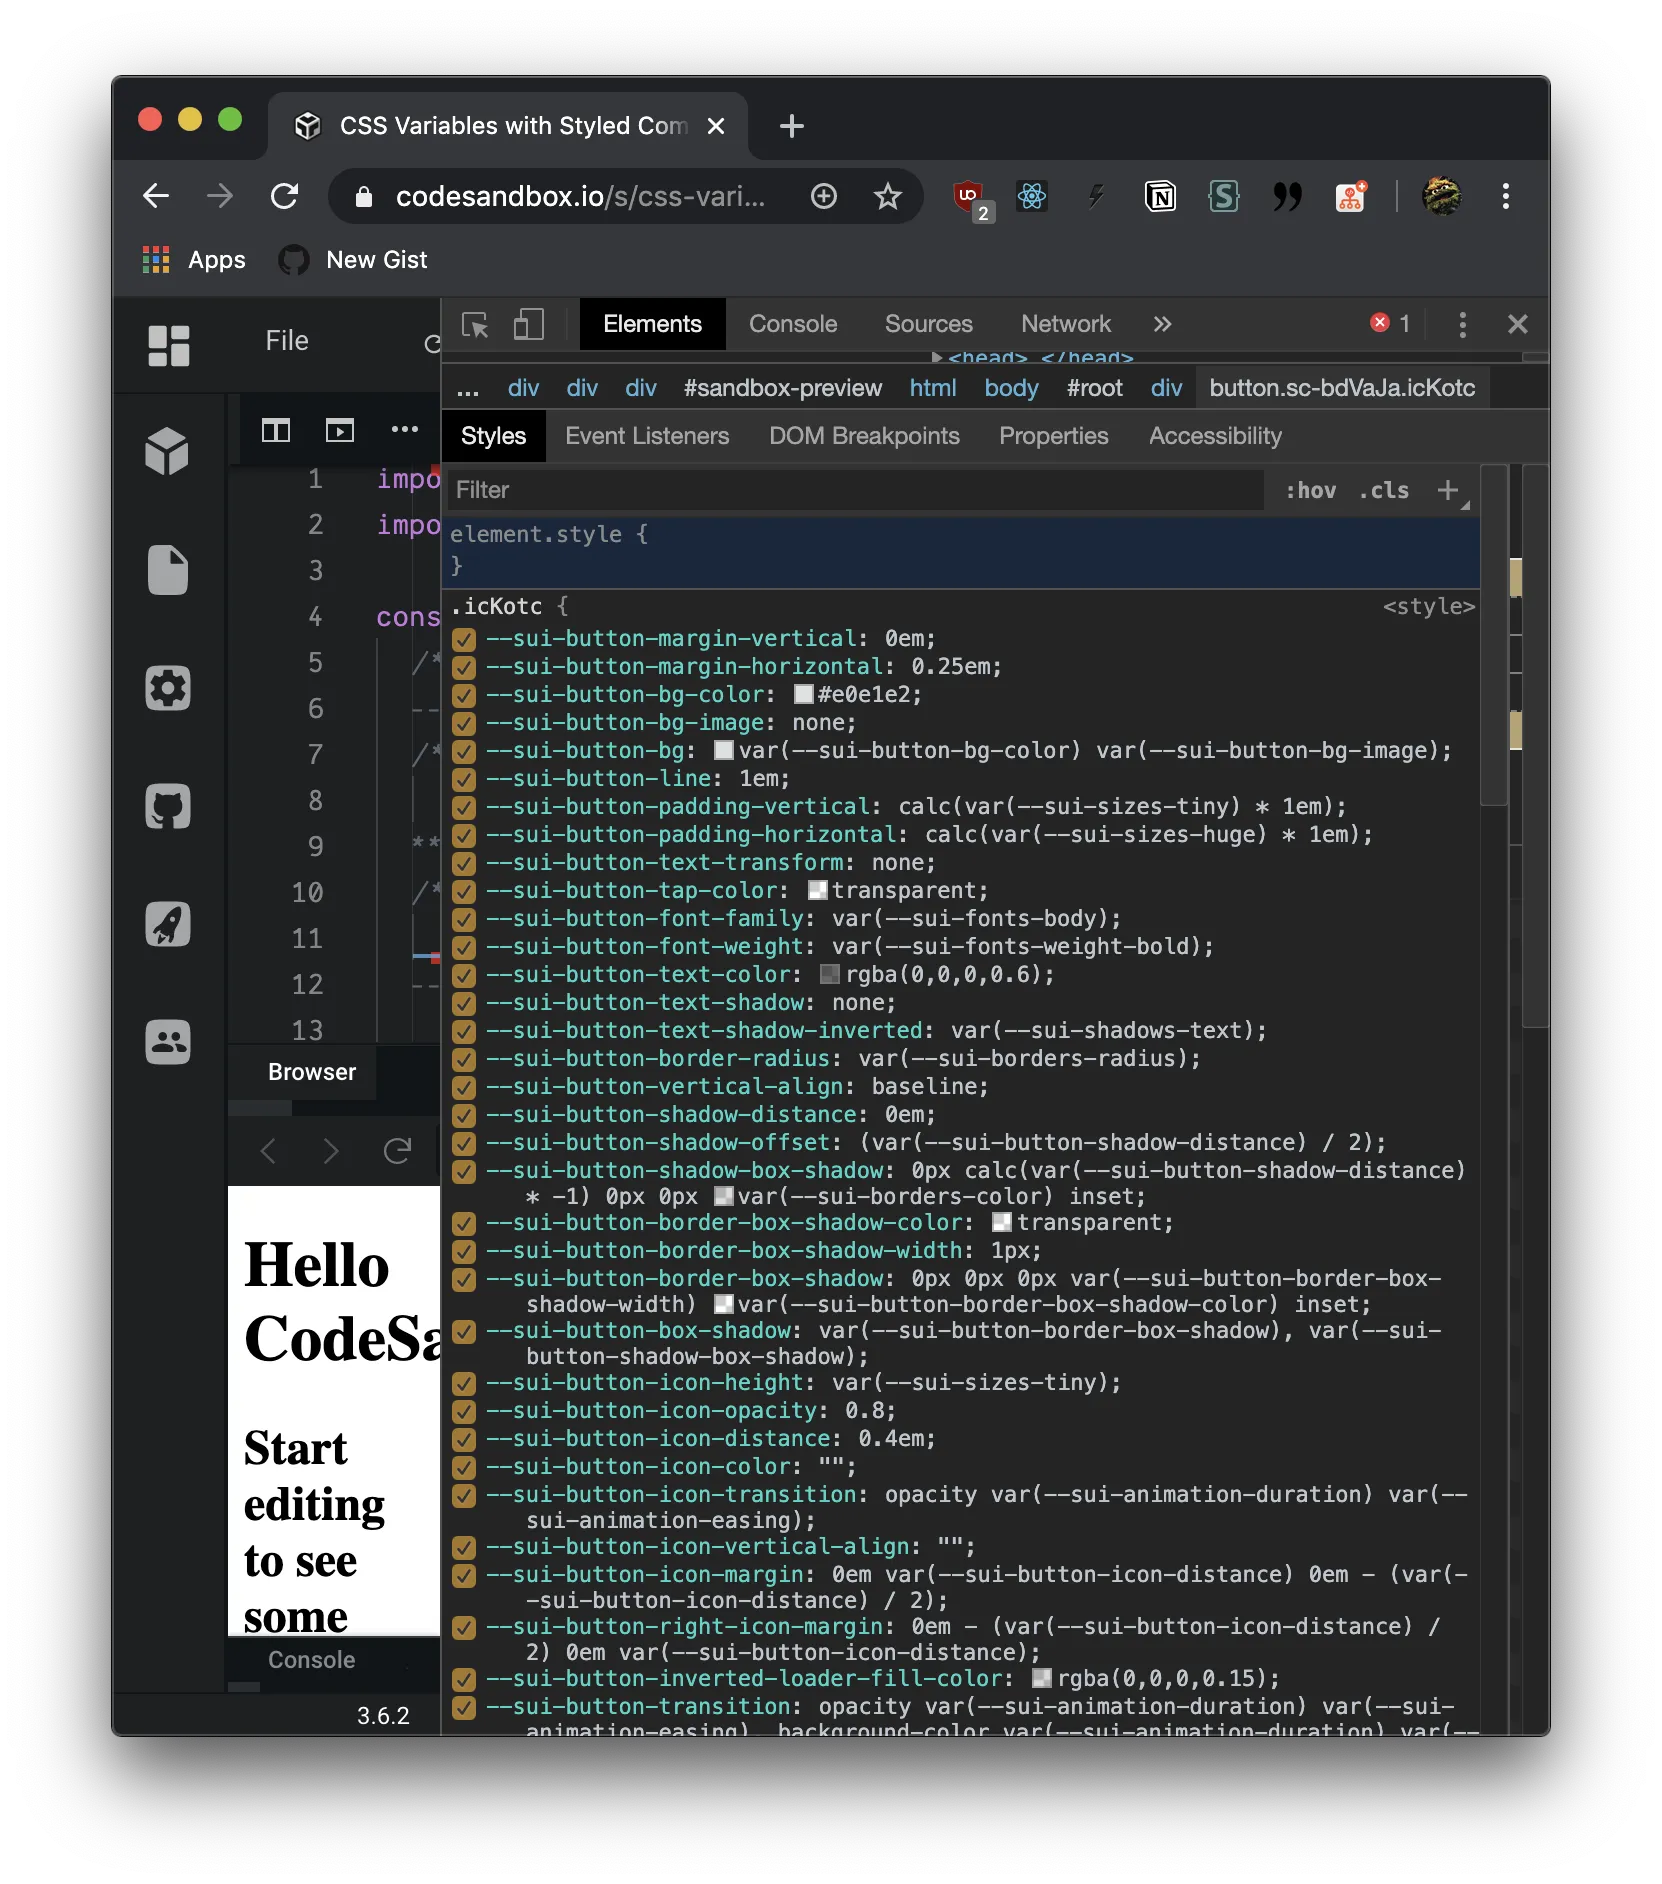Expand the head element in DOM tree
1662x1884 pixels.
click(937, 358)
